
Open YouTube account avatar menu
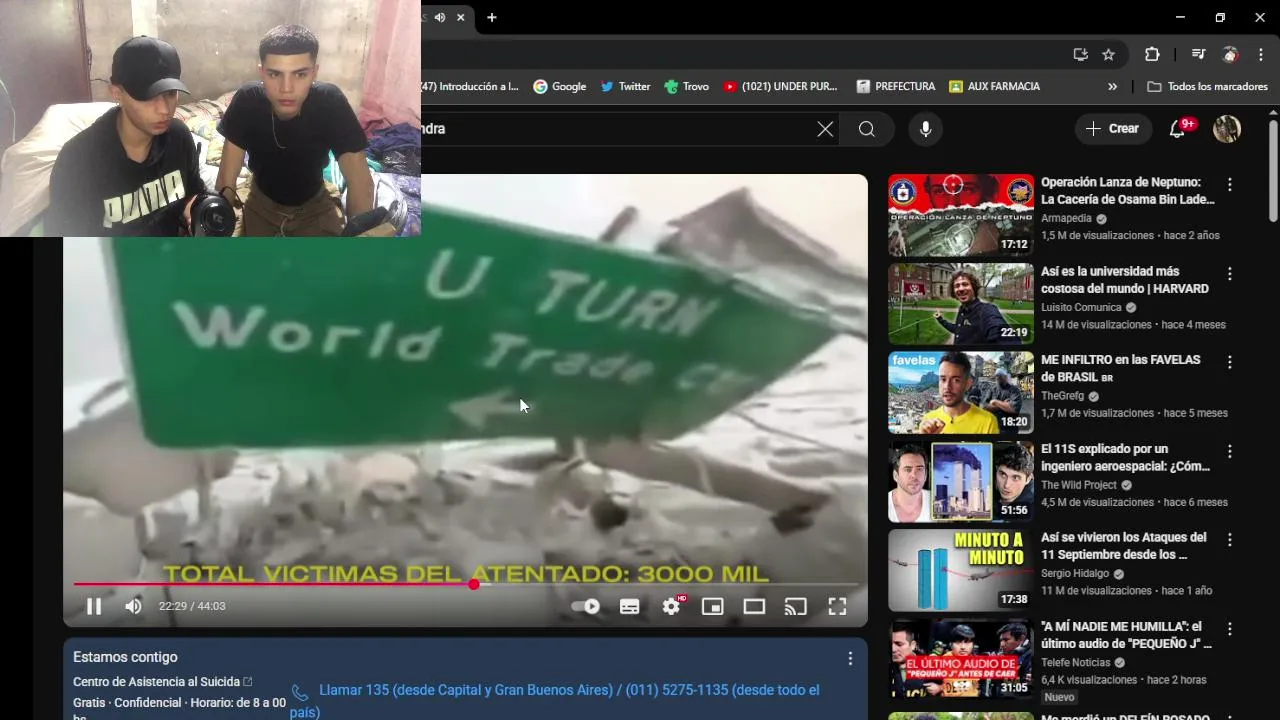pos(1227,129)
